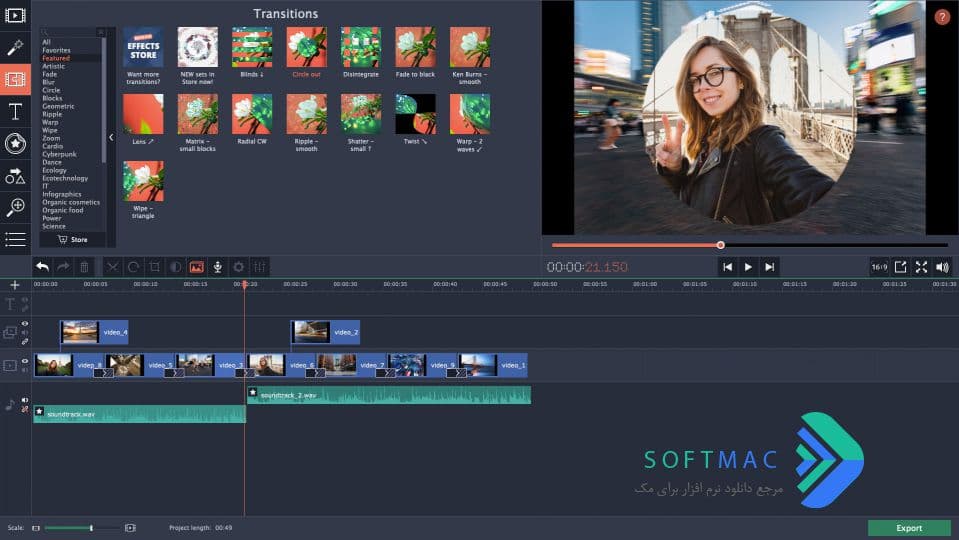The width and height of the screenshot is (959, 540).
Task: Mute the audio track
Action: [25, 400]
